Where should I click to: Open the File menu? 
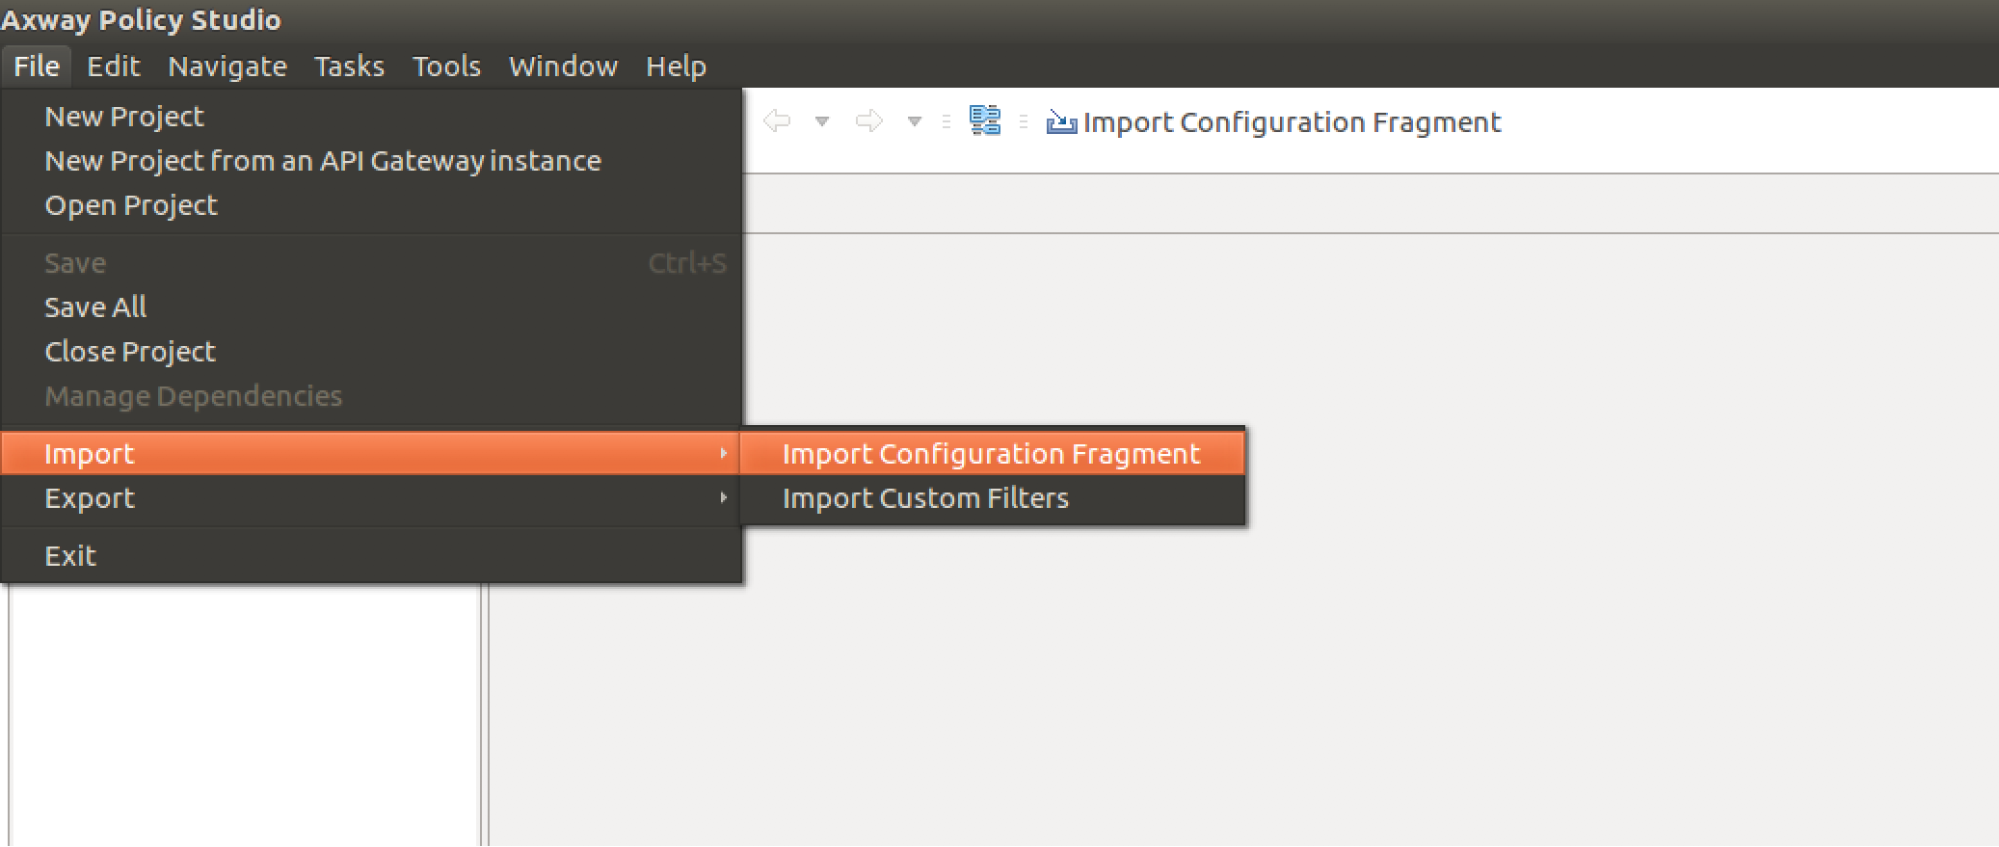pyautogui.click(x=36, y=66)
